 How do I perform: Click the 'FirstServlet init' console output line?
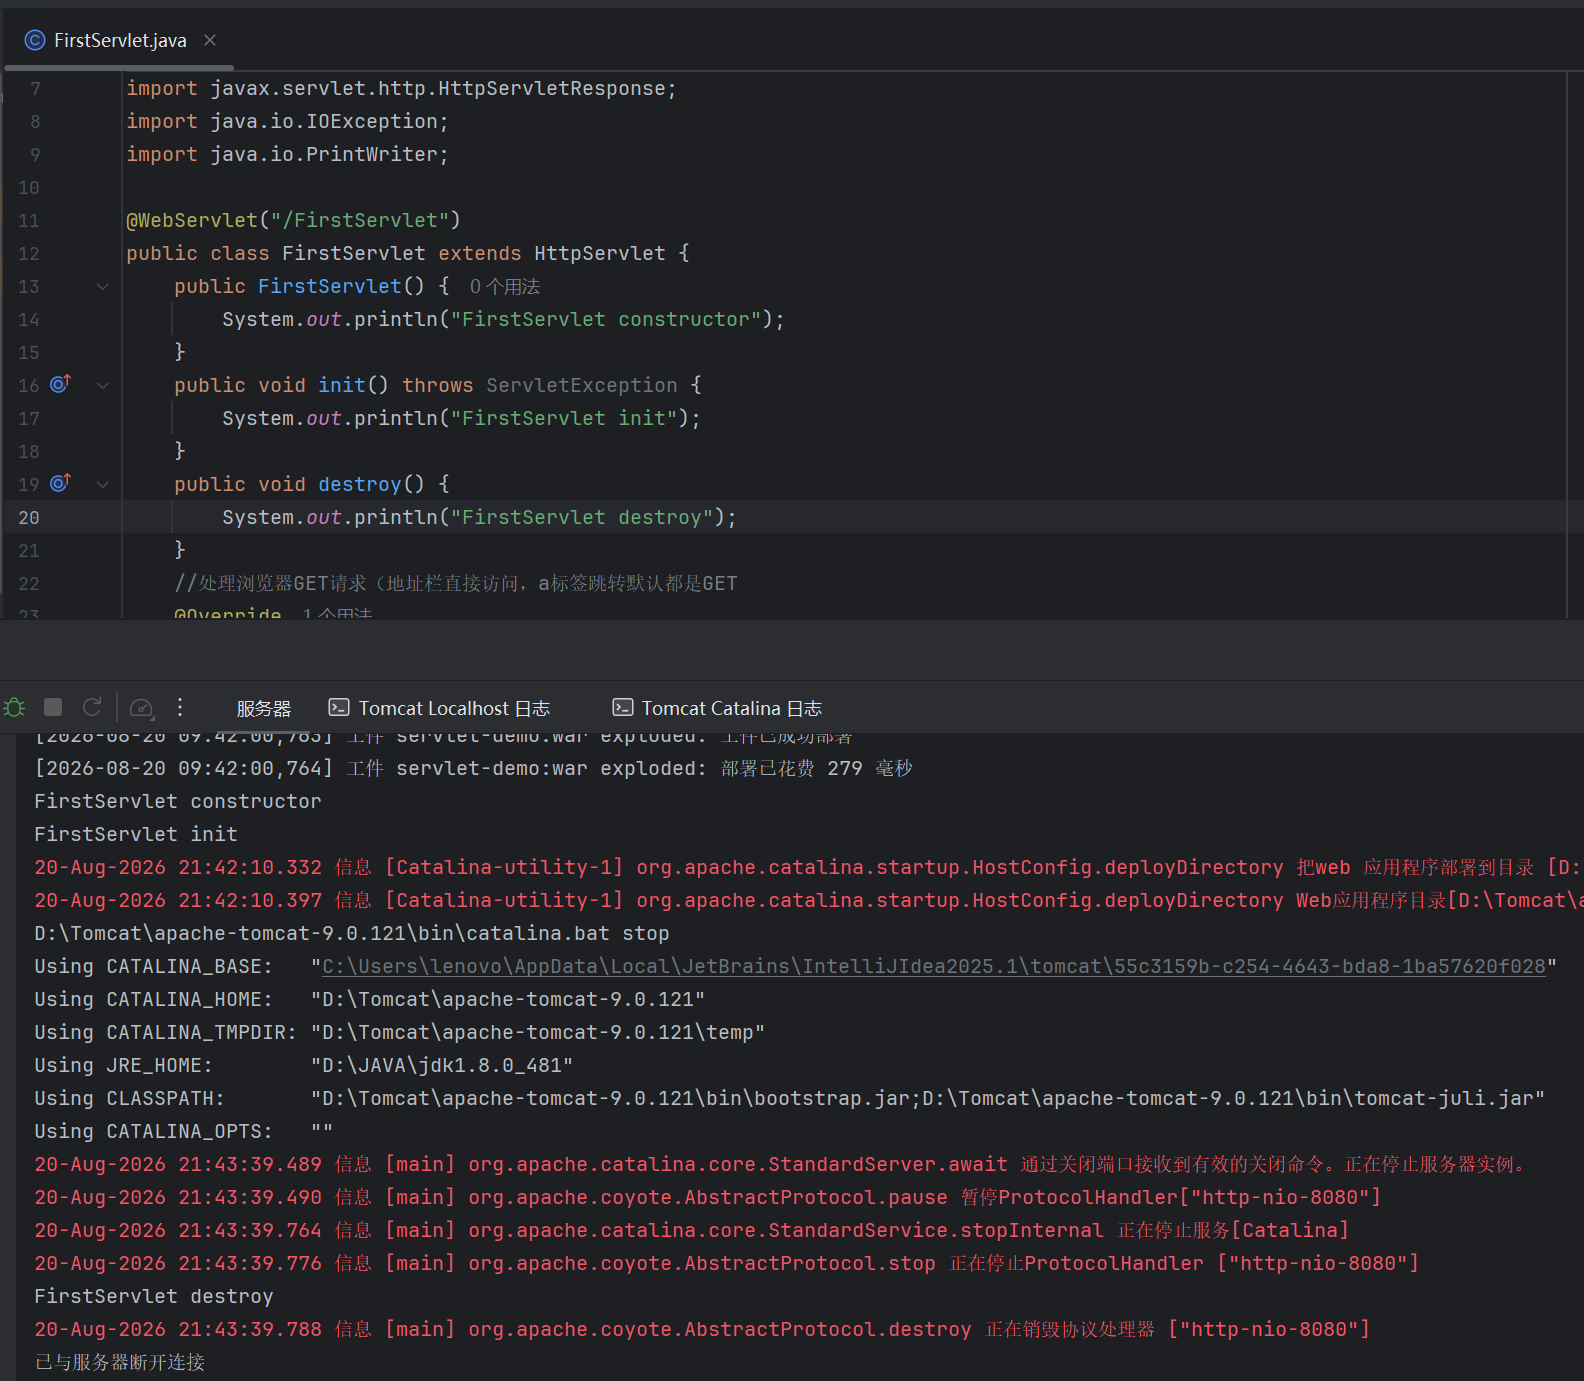pos(136,834)
